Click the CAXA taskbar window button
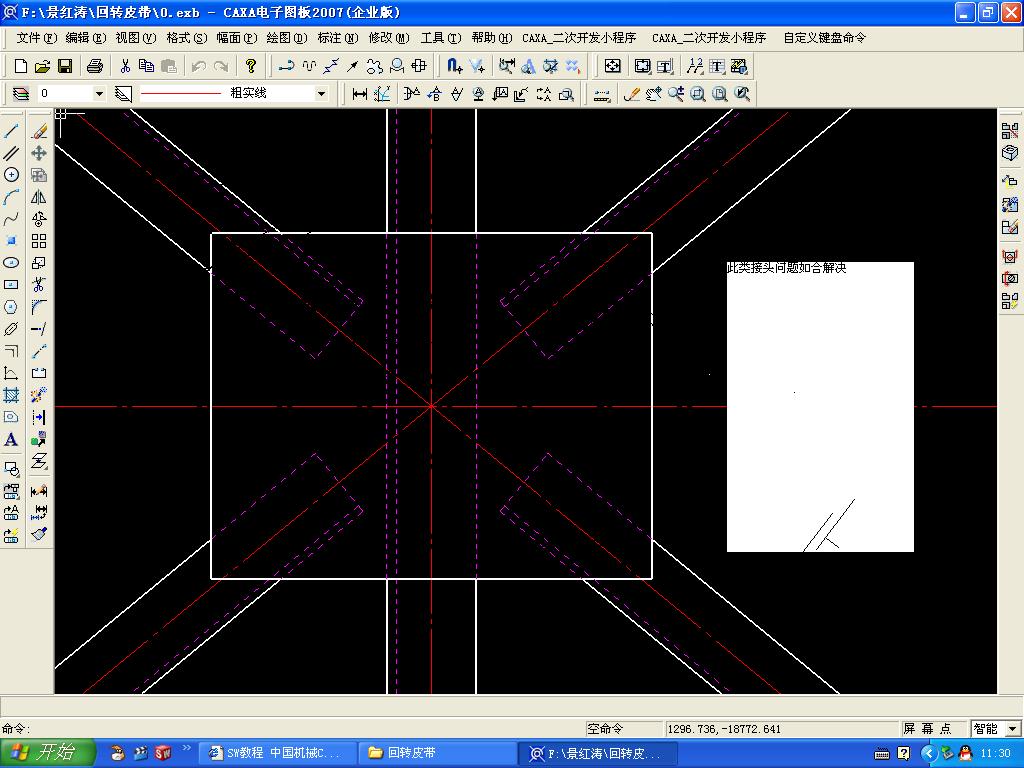 pyautogui.click(x=598, y=753)
